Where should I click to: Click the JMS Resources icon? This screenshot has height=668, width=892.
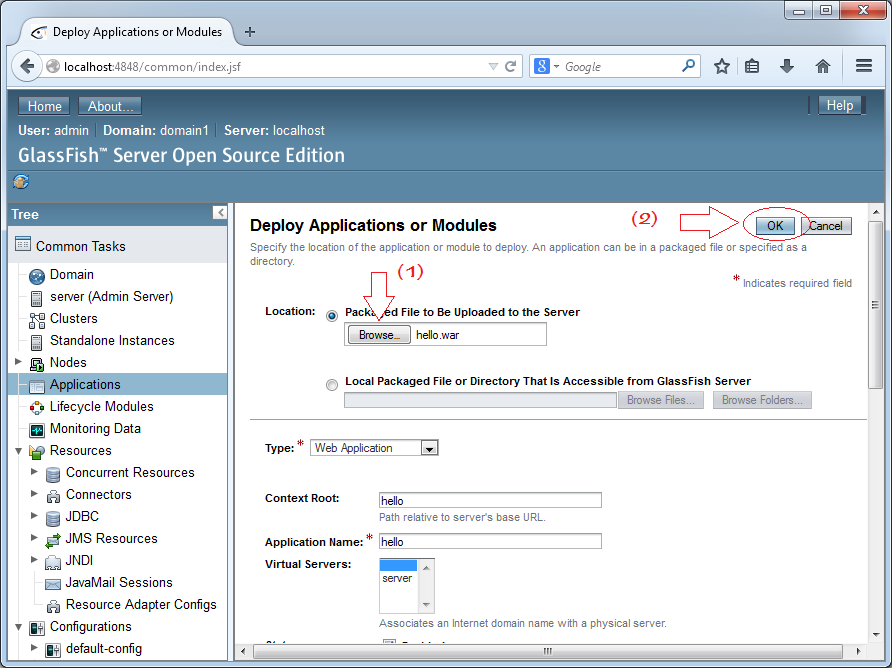click(53, 540)
